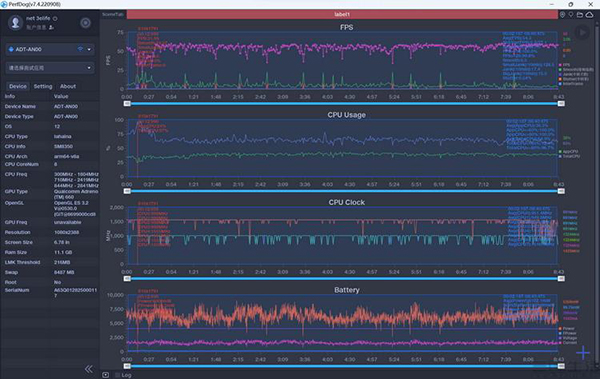
Task: Open the folder icon in top toolbar
Action: 580,15
